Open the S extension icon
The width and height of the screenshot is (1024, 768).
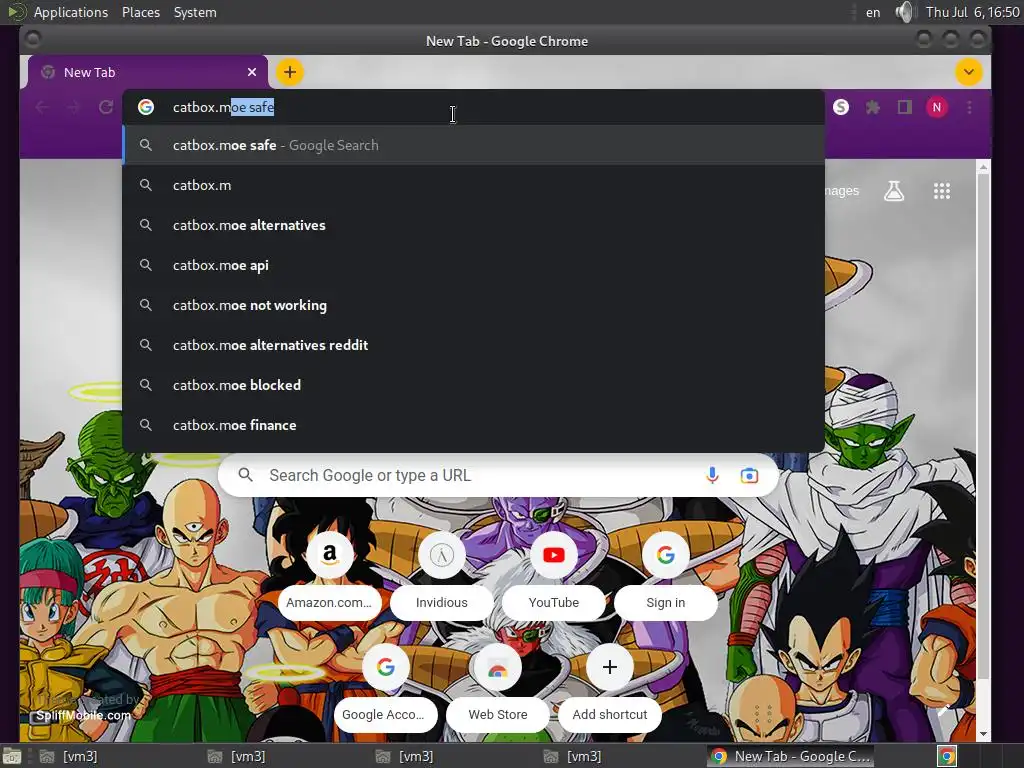(x=841, y=107)
